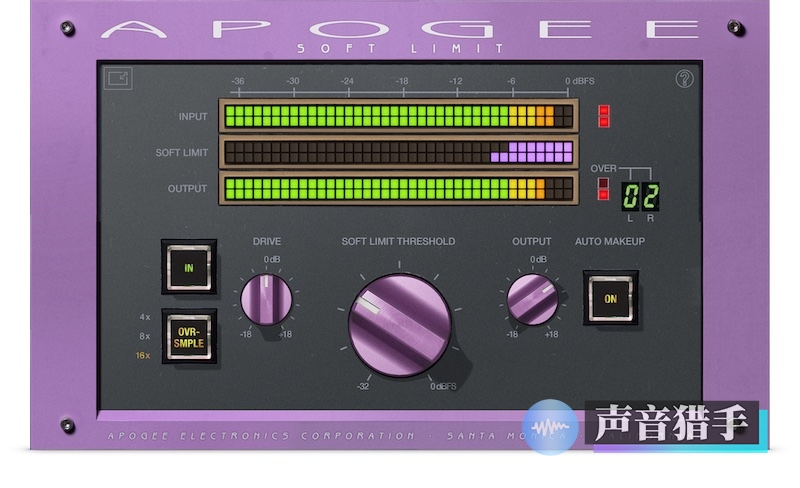Click the input clip indicator LEDs
Screen dimensions: 800x488
point(604,116)
